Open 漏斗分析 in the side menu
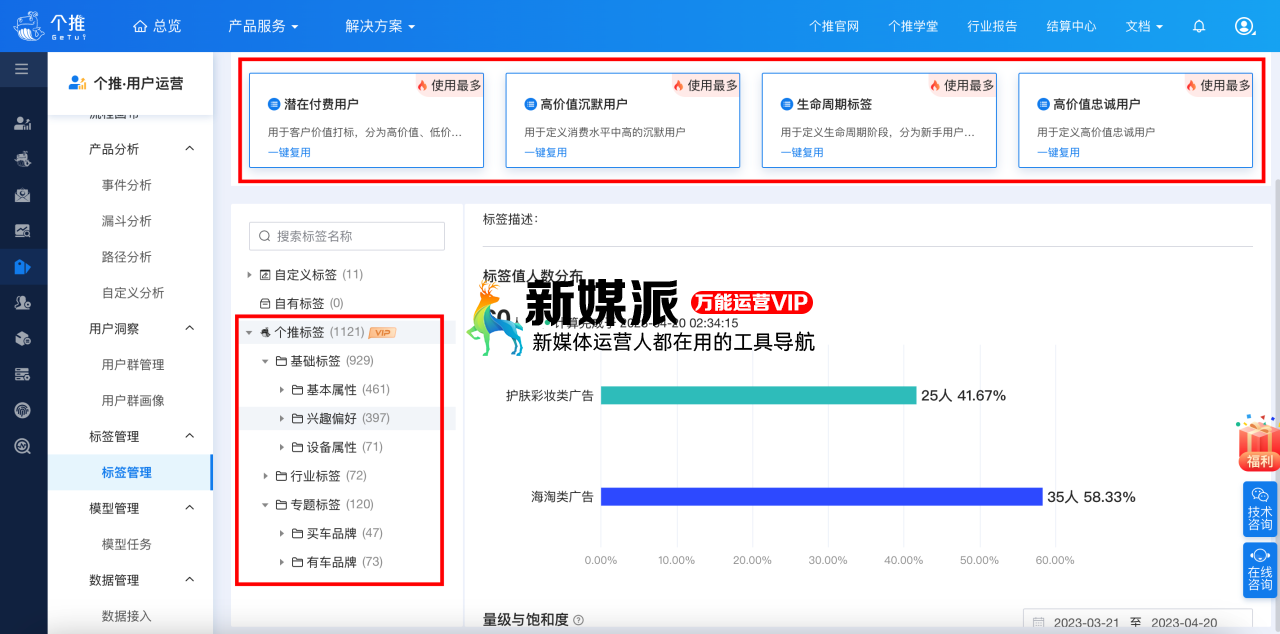 coord(127,221)
